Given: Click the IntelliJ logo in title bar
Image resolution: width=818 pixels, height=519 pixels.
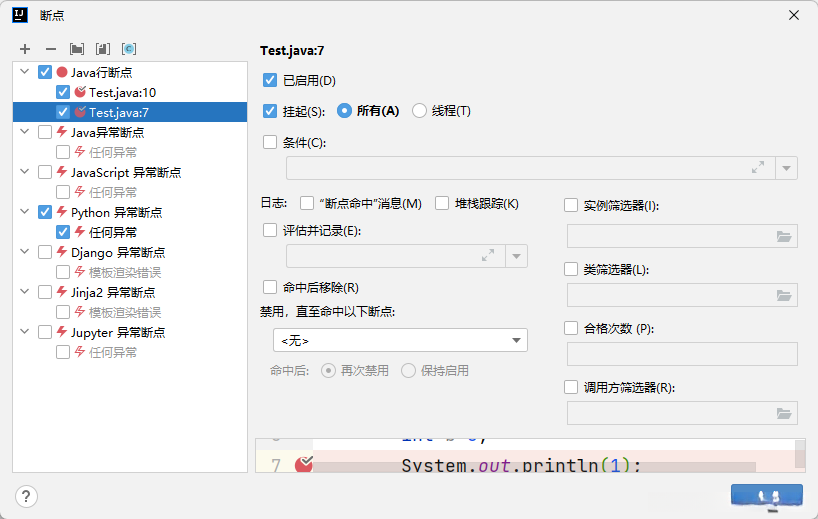Looking at the screenshot, I should coord(20,15).
